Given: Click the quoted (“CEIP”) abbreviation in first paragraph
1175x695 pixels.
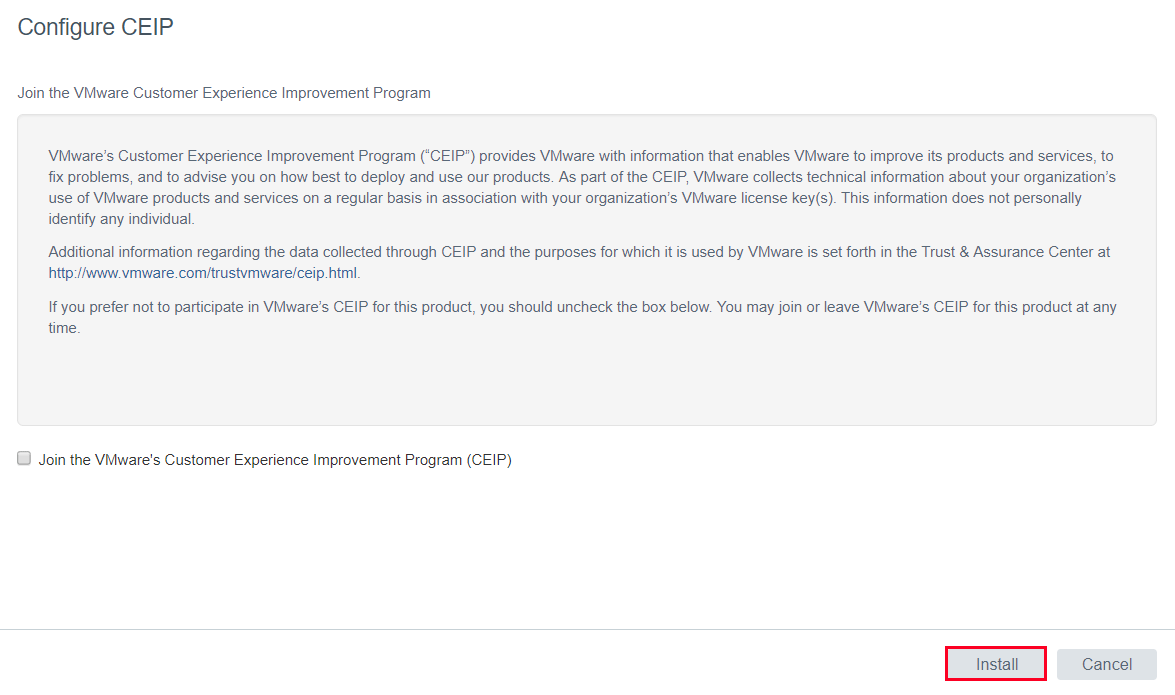Looking at the screenshot, I should click(x=447, y=156).
